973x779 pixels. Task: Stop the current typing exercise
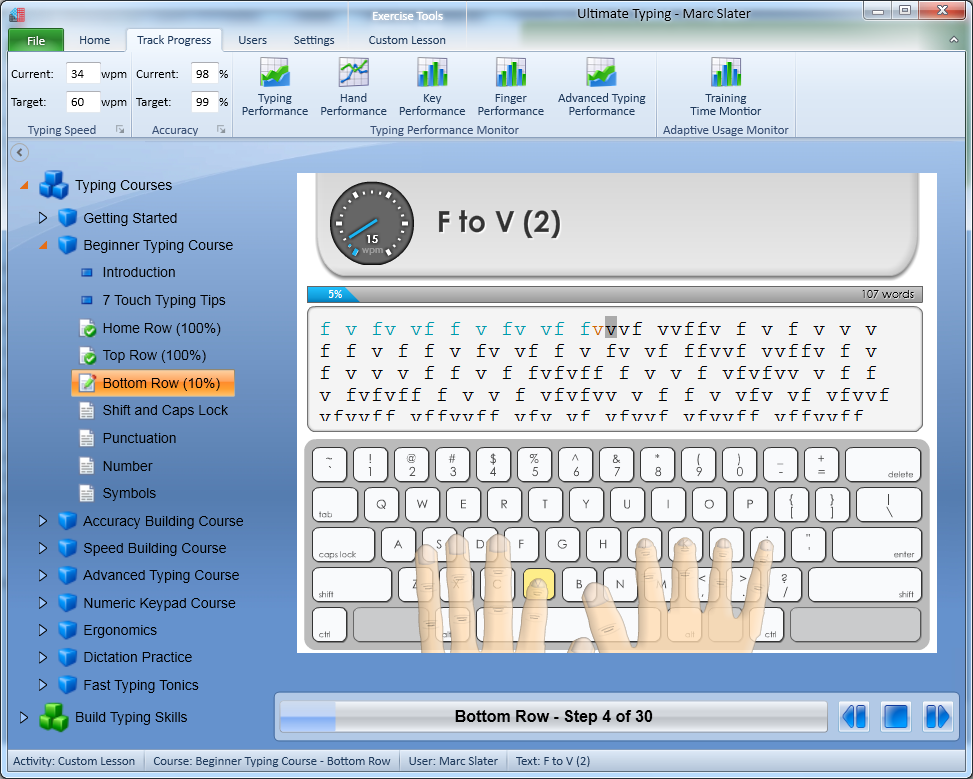pos(895,716)
